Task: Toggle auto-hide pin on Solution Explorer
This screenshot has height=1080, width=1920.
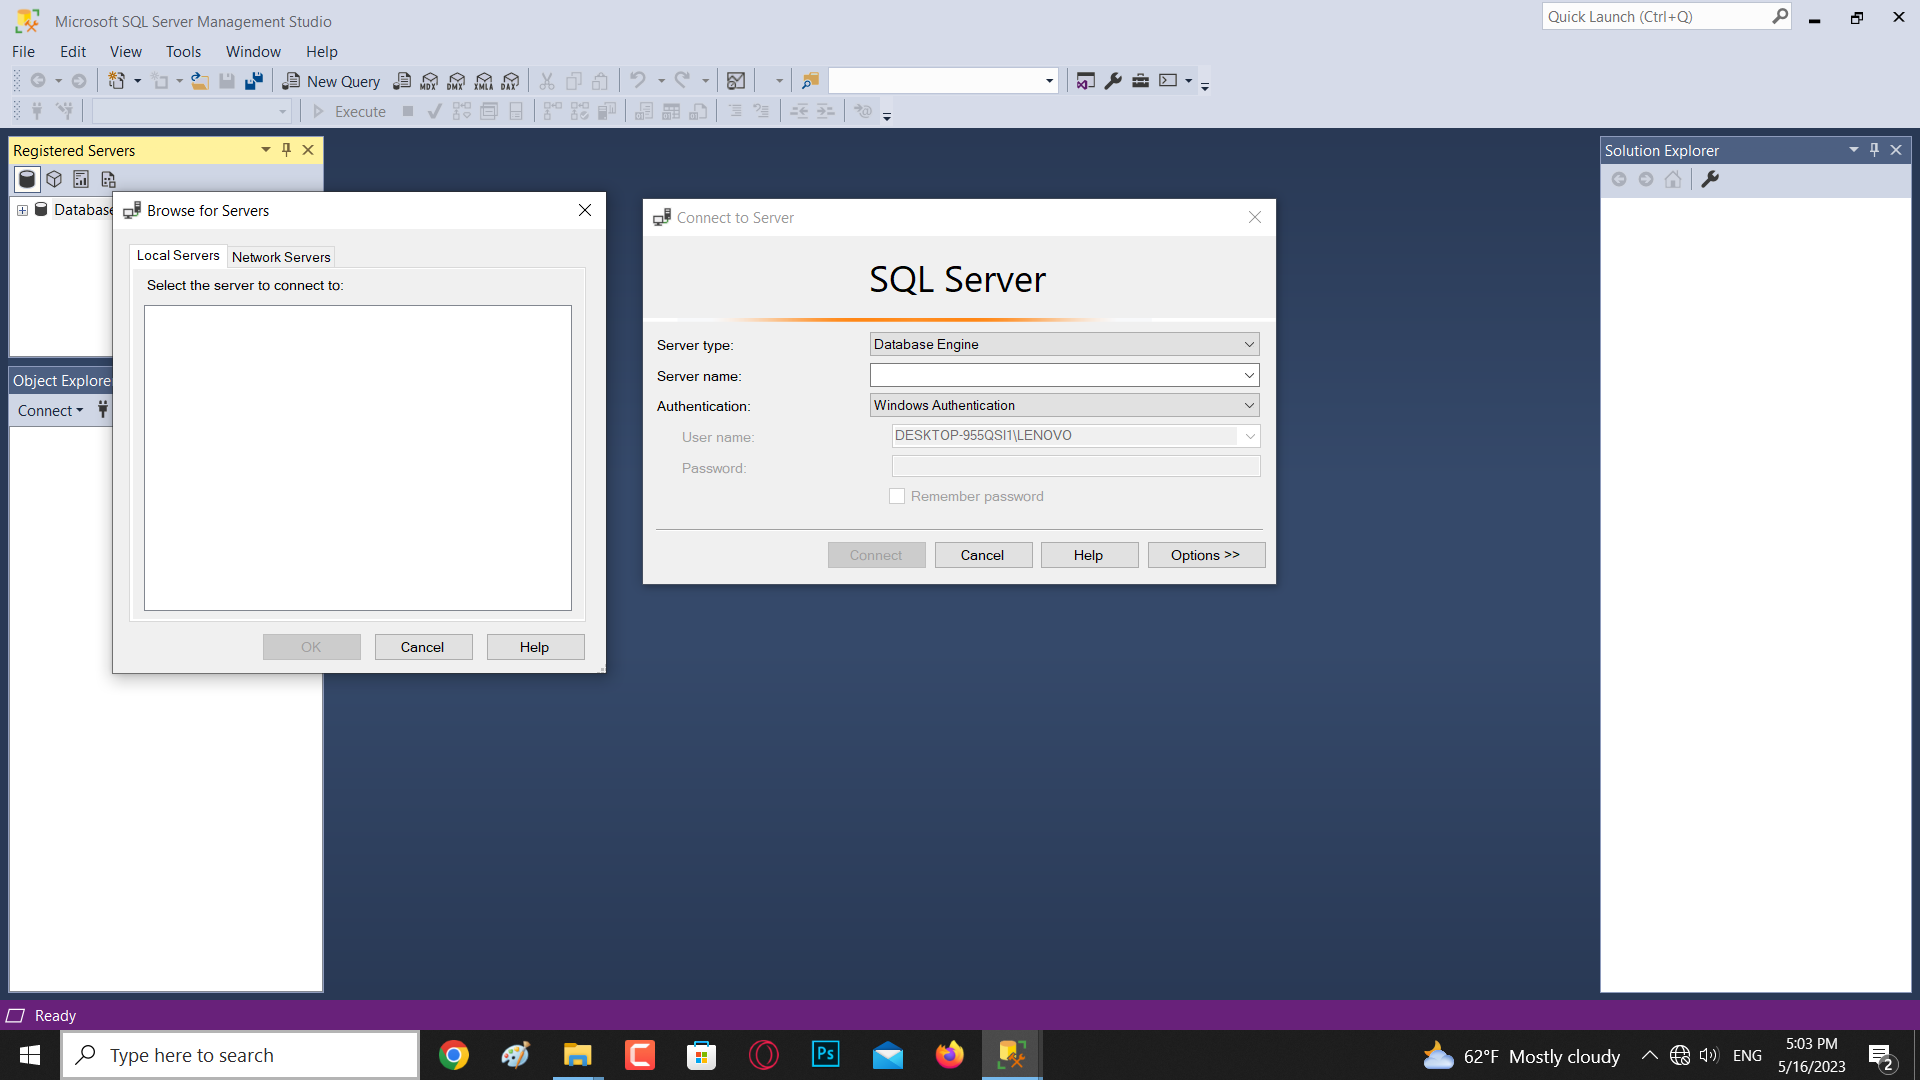Action: [x=1874, y=150]
